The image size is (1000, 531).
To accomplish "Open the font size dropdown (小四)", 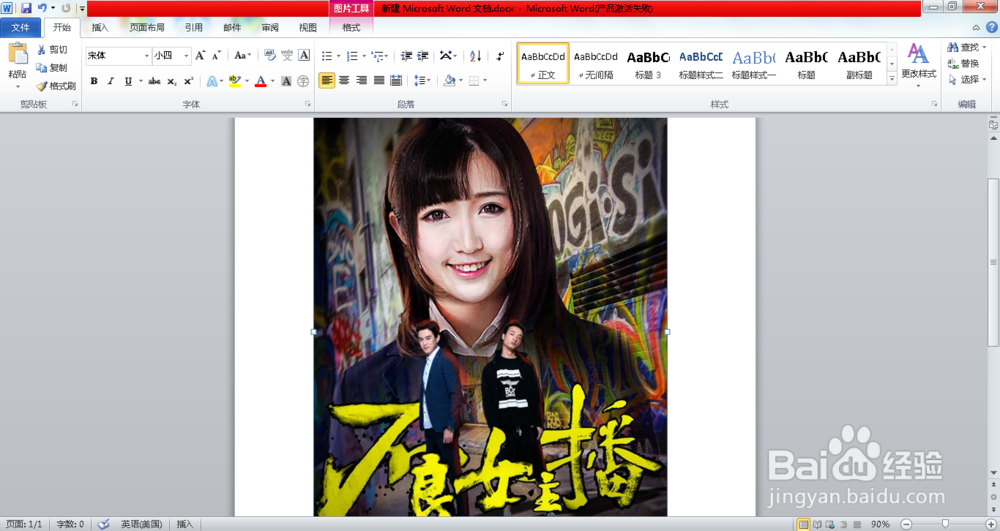I will coord(186,56).
